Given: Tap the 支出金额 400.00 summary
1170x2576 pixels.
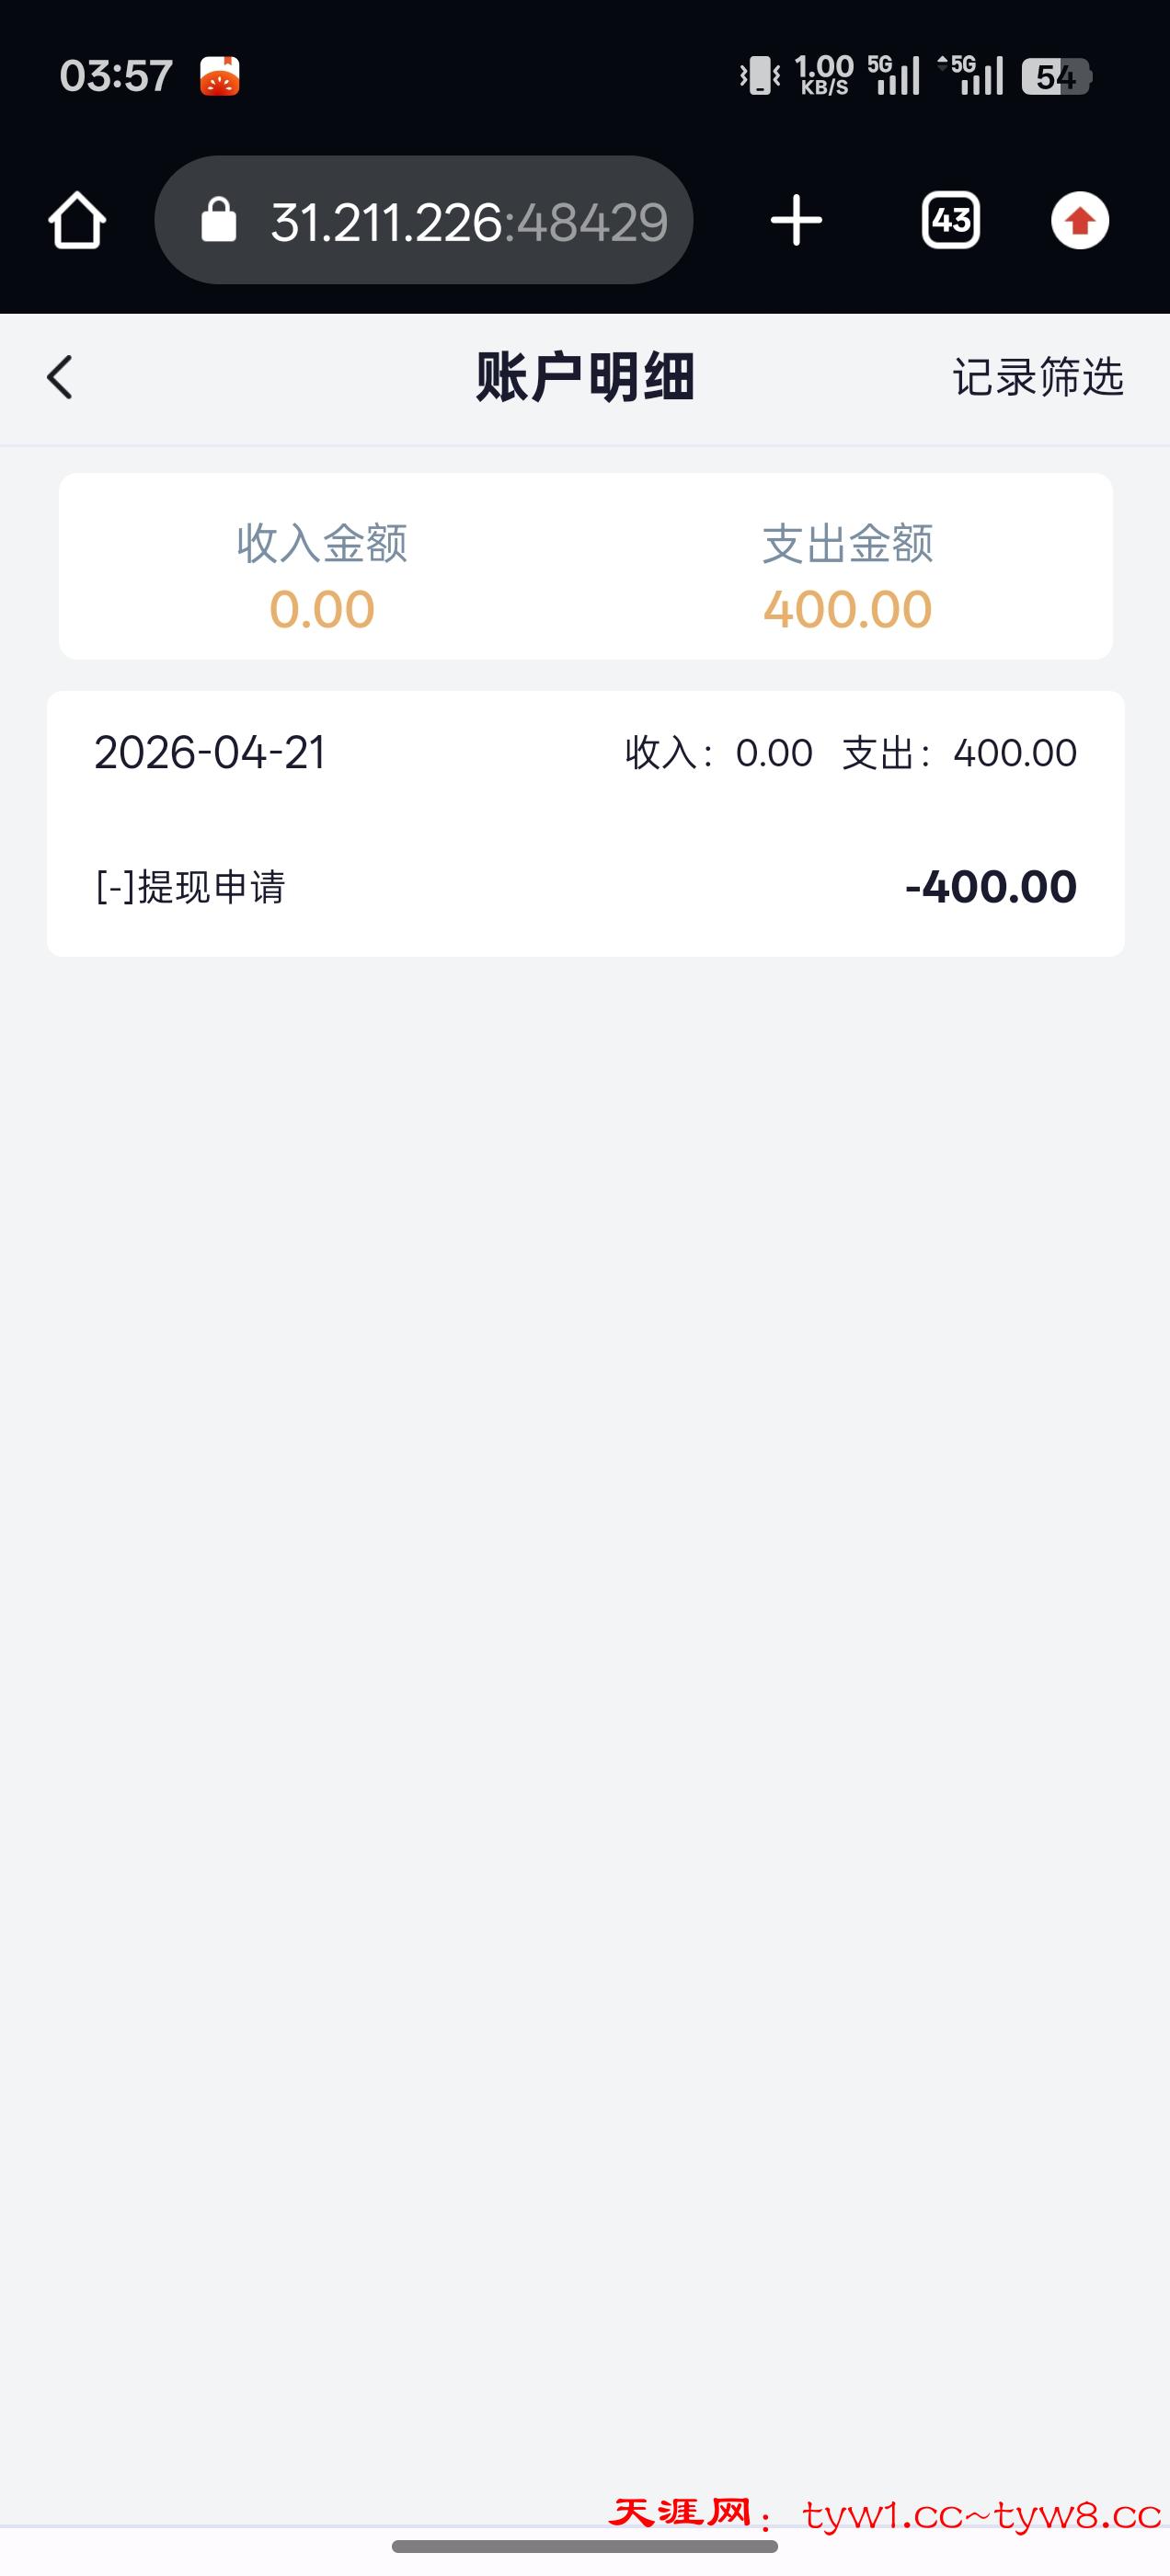Looking at the screenshot, I should (847, 609).
